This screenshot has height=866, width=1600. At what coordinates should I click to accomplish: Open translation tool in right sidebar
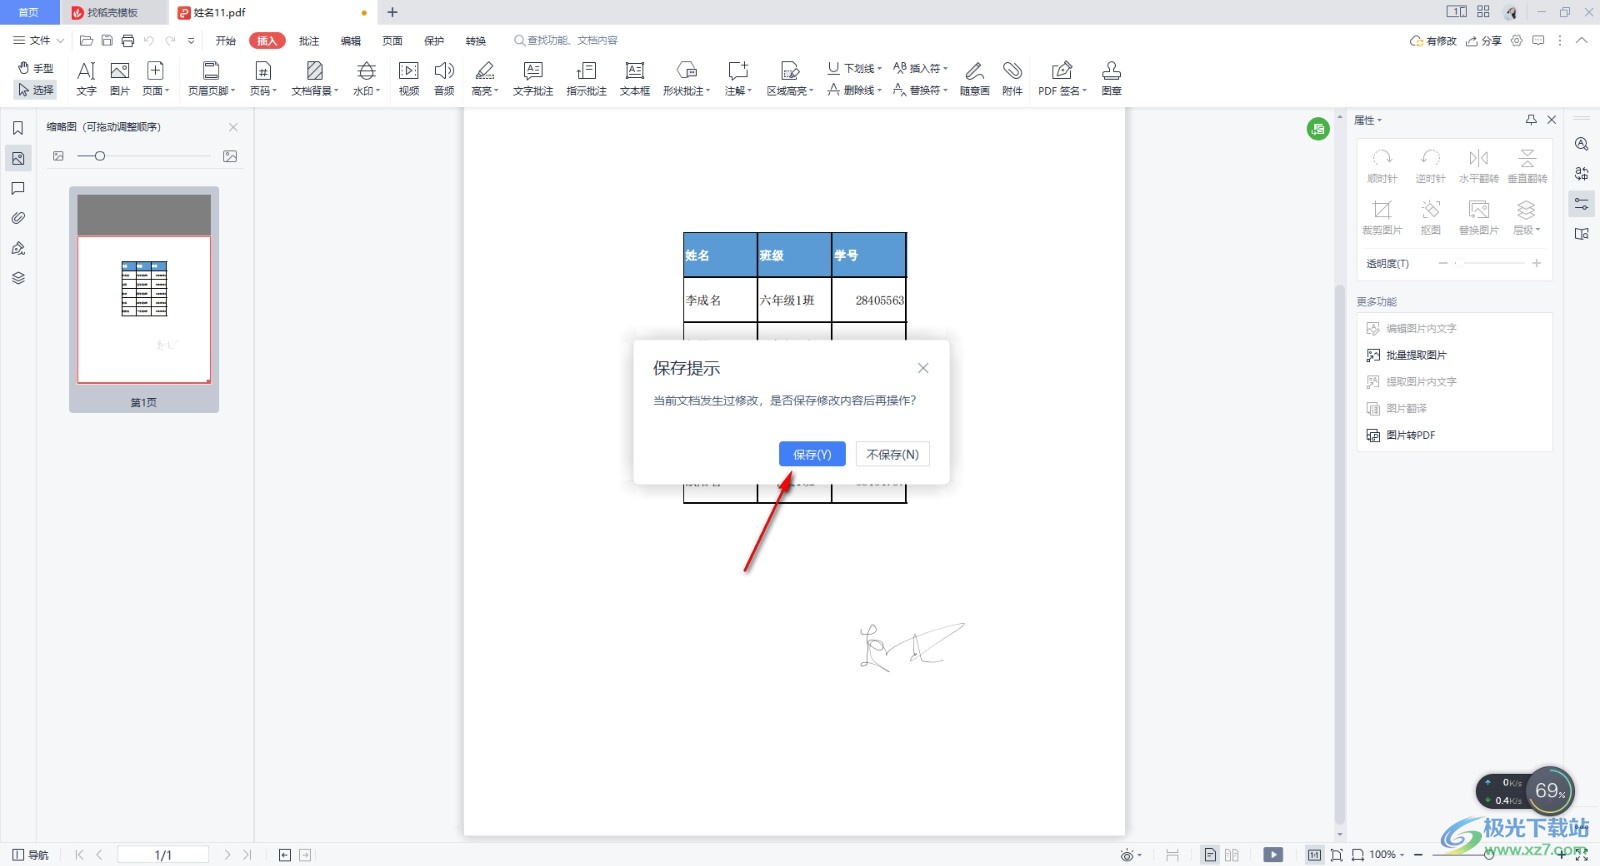[1581, 174]
